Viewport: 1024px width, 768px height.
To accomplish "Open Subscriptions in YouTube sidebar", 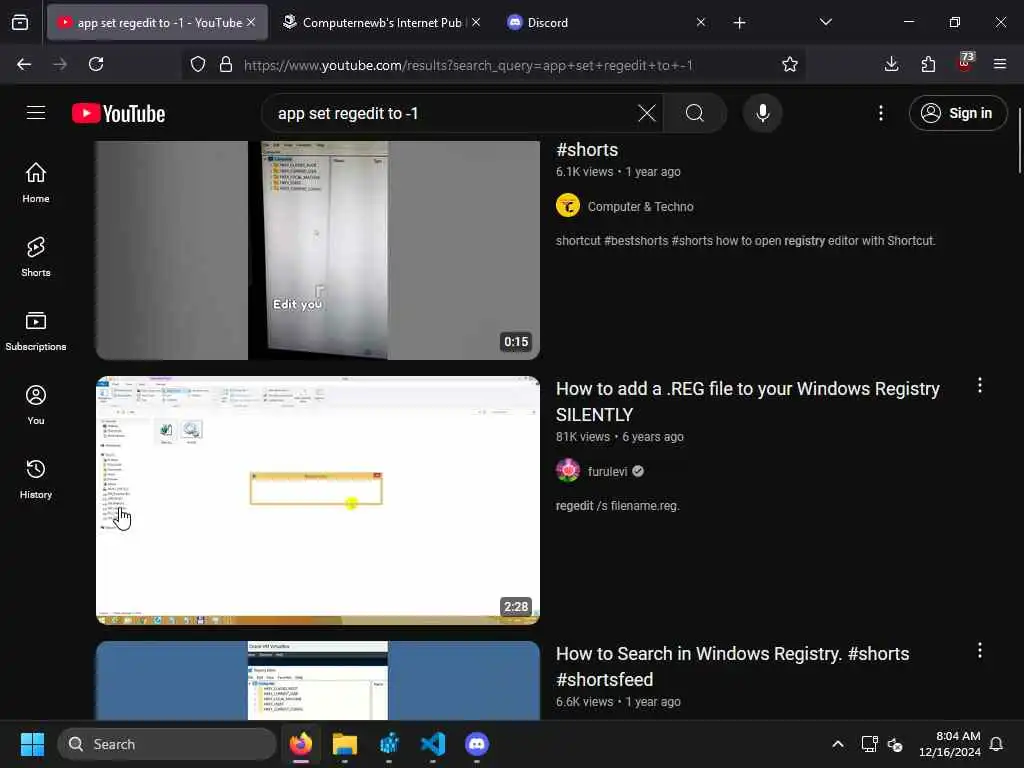I will [36, 330].
